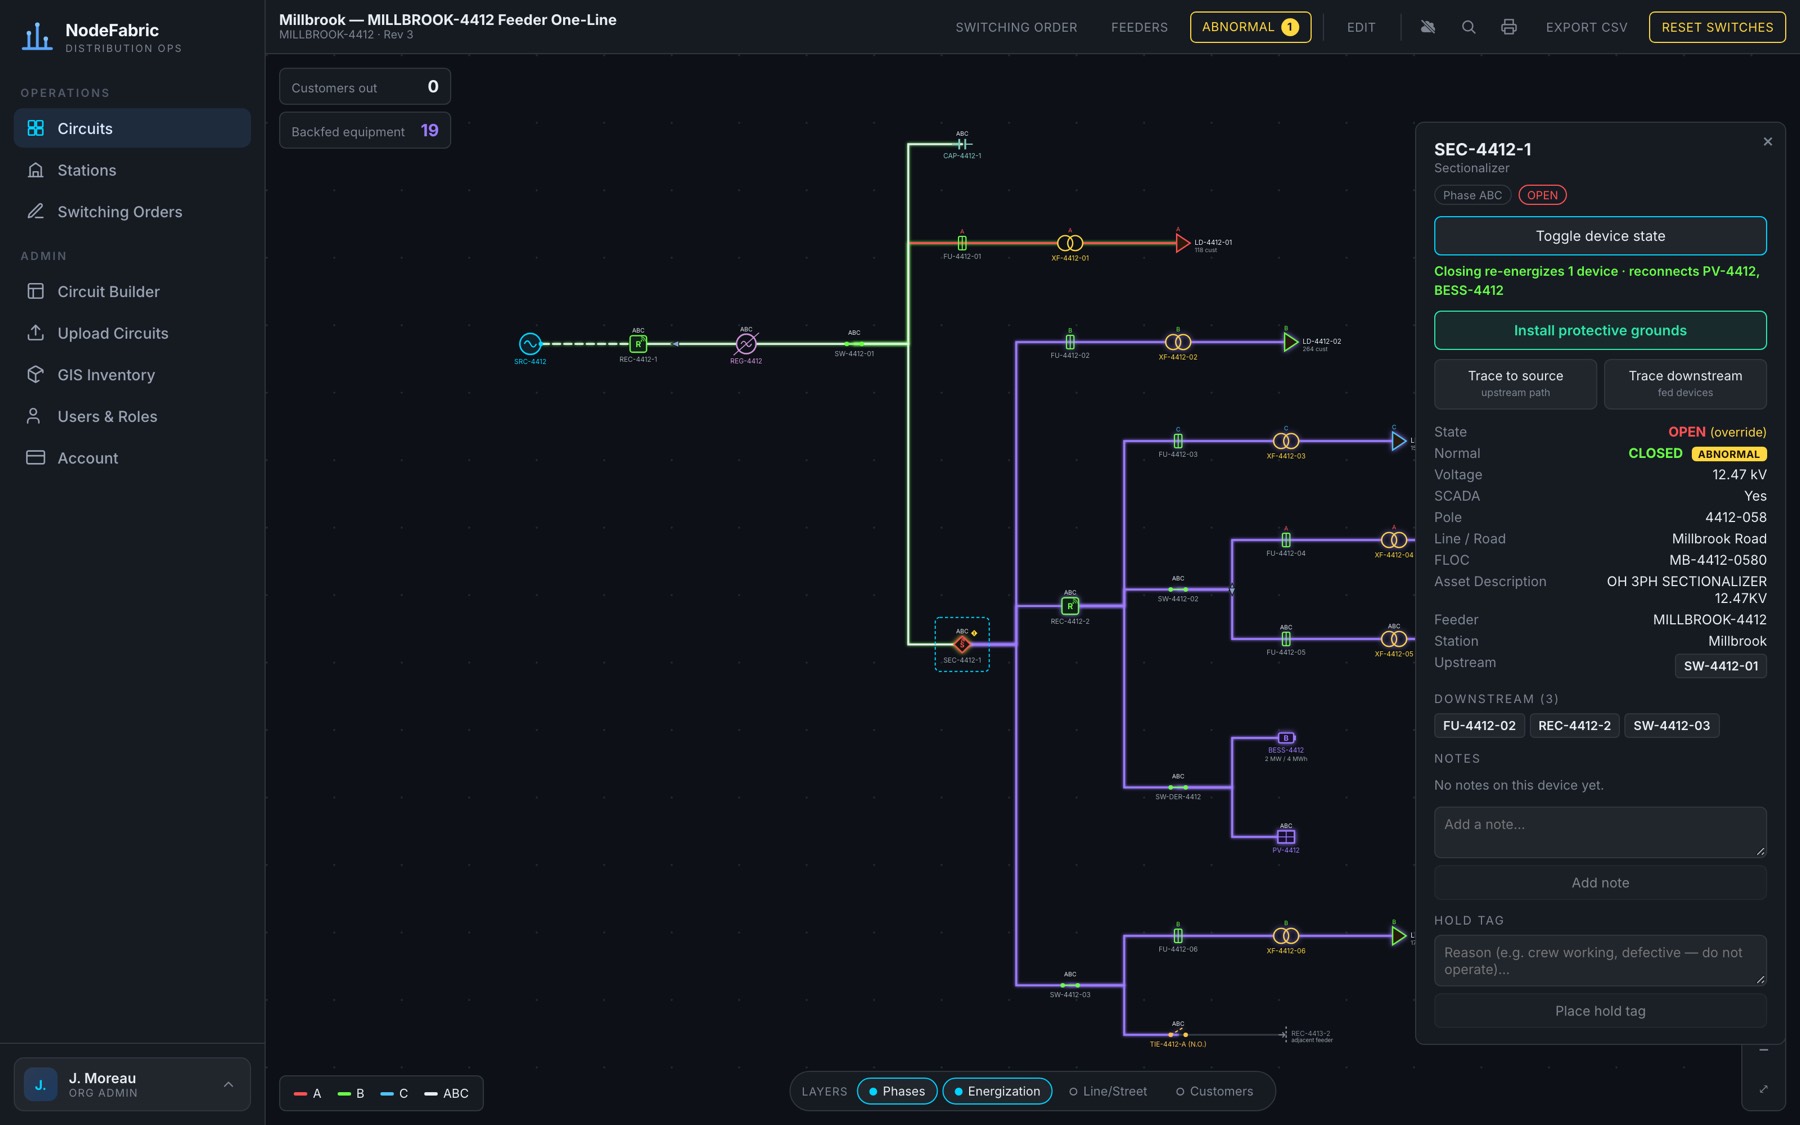This screenshot has height=1125, width=1800.
Task: Select battery BESS-4412 symbol
Action: click(x=1286, y=738)
